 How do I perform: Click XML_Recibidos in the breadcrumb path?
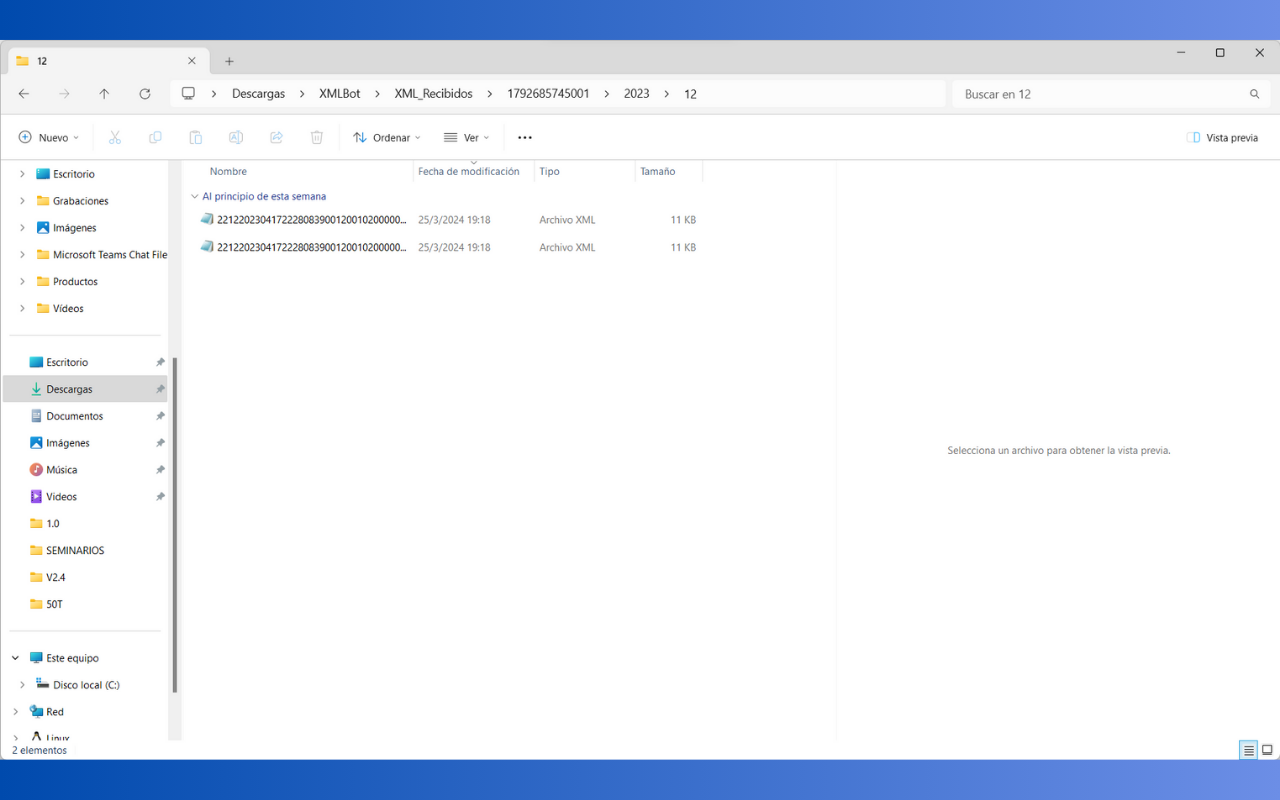433,94
